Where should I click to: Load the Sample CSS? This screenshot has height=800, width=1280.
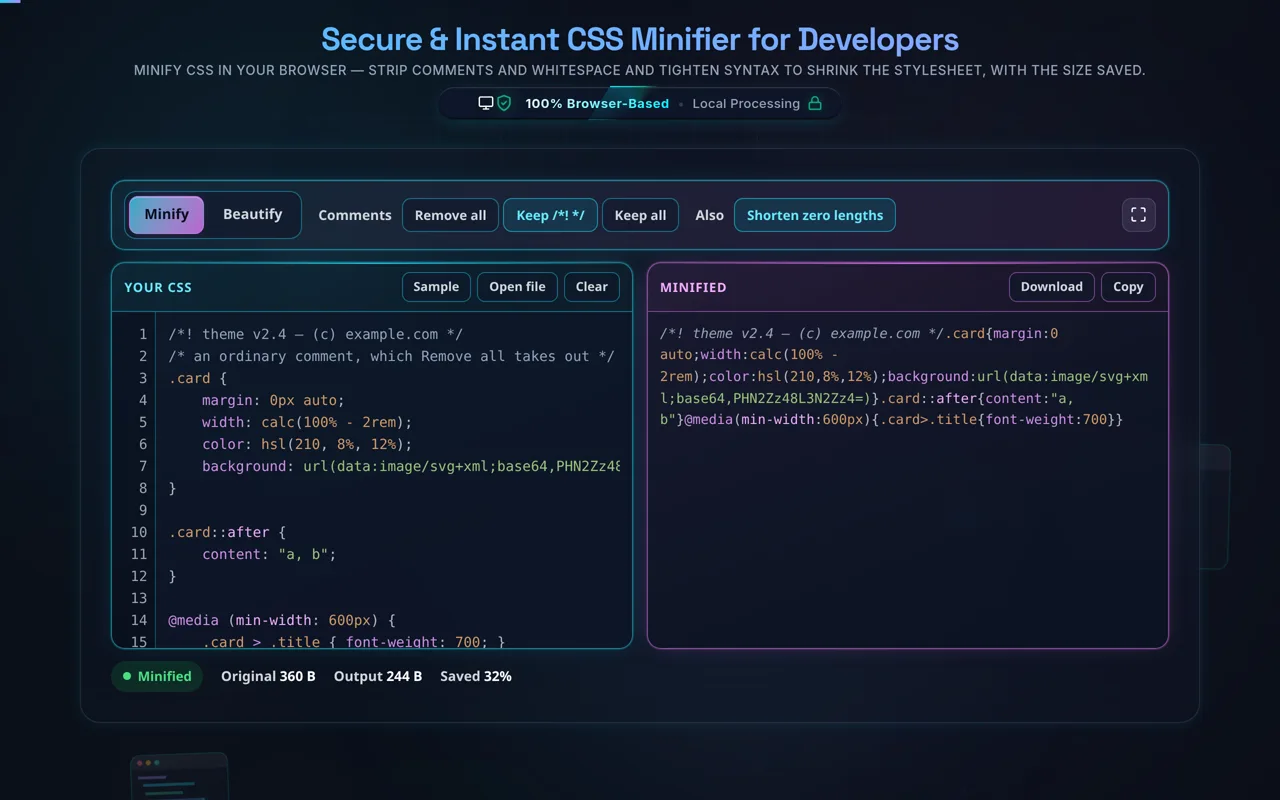point(436,287)
